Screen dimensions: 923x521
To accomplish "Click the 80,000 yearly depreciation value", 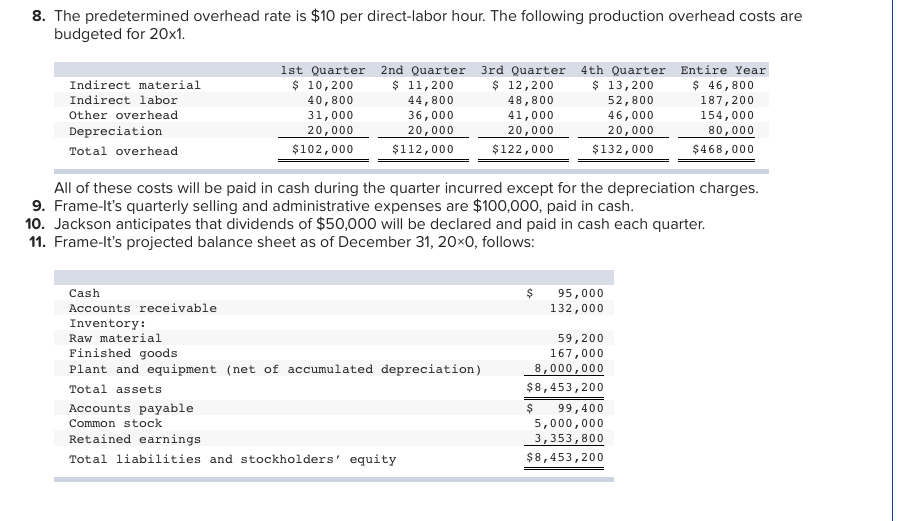I will 731,131.
